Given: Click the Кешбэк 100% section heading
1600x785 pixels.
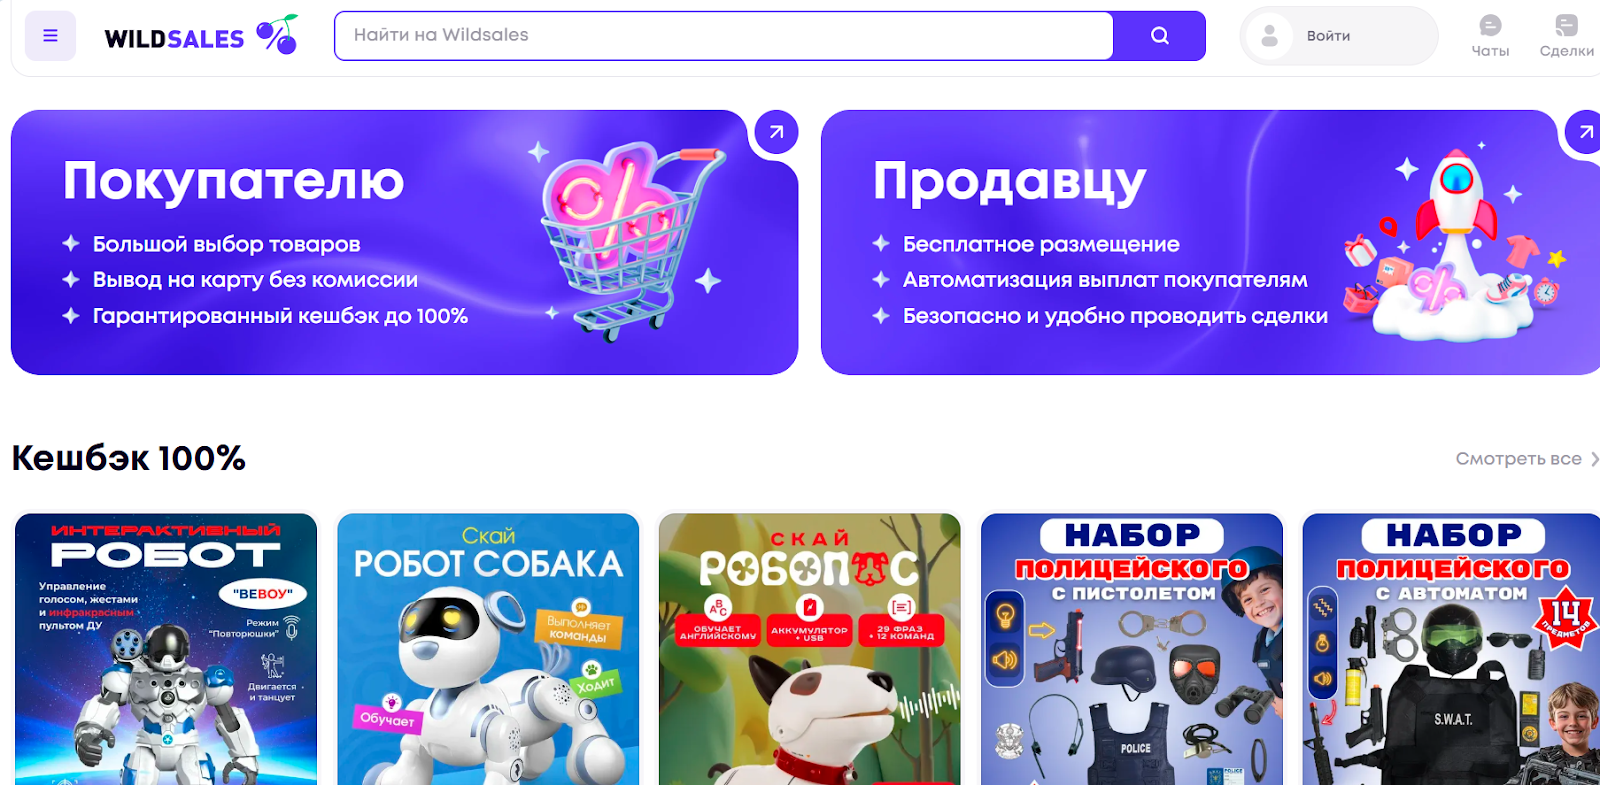Looking at the screenshot, I should tap(128, 458).
